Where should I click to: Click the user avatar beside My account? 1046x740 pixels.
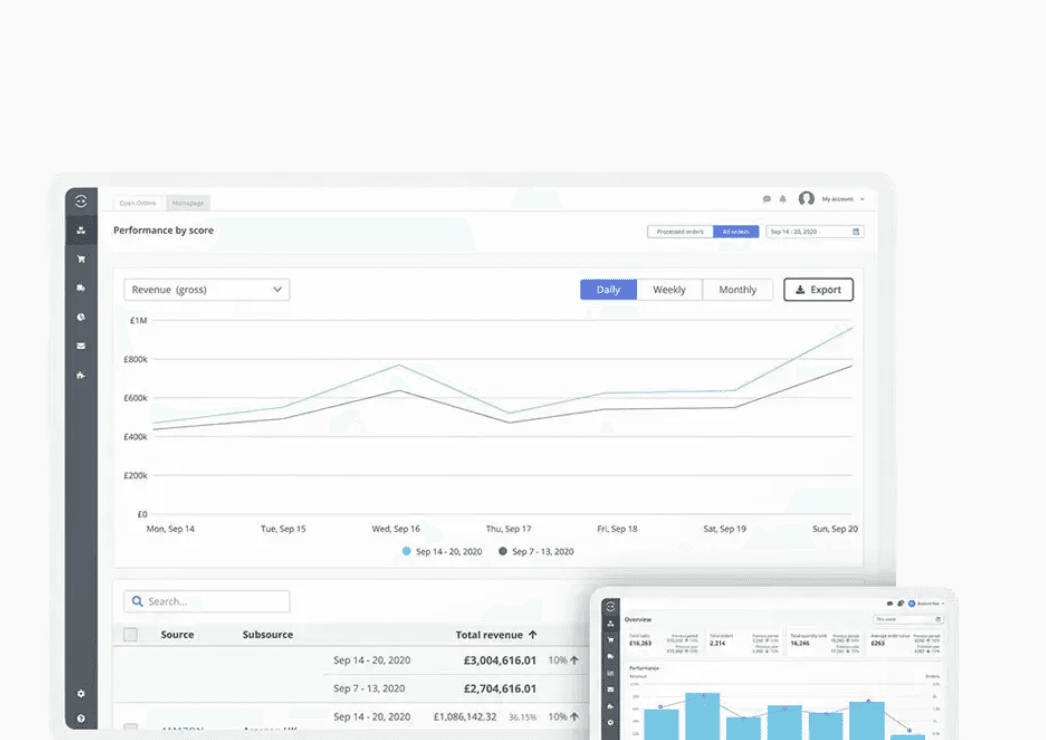(806, 198)
